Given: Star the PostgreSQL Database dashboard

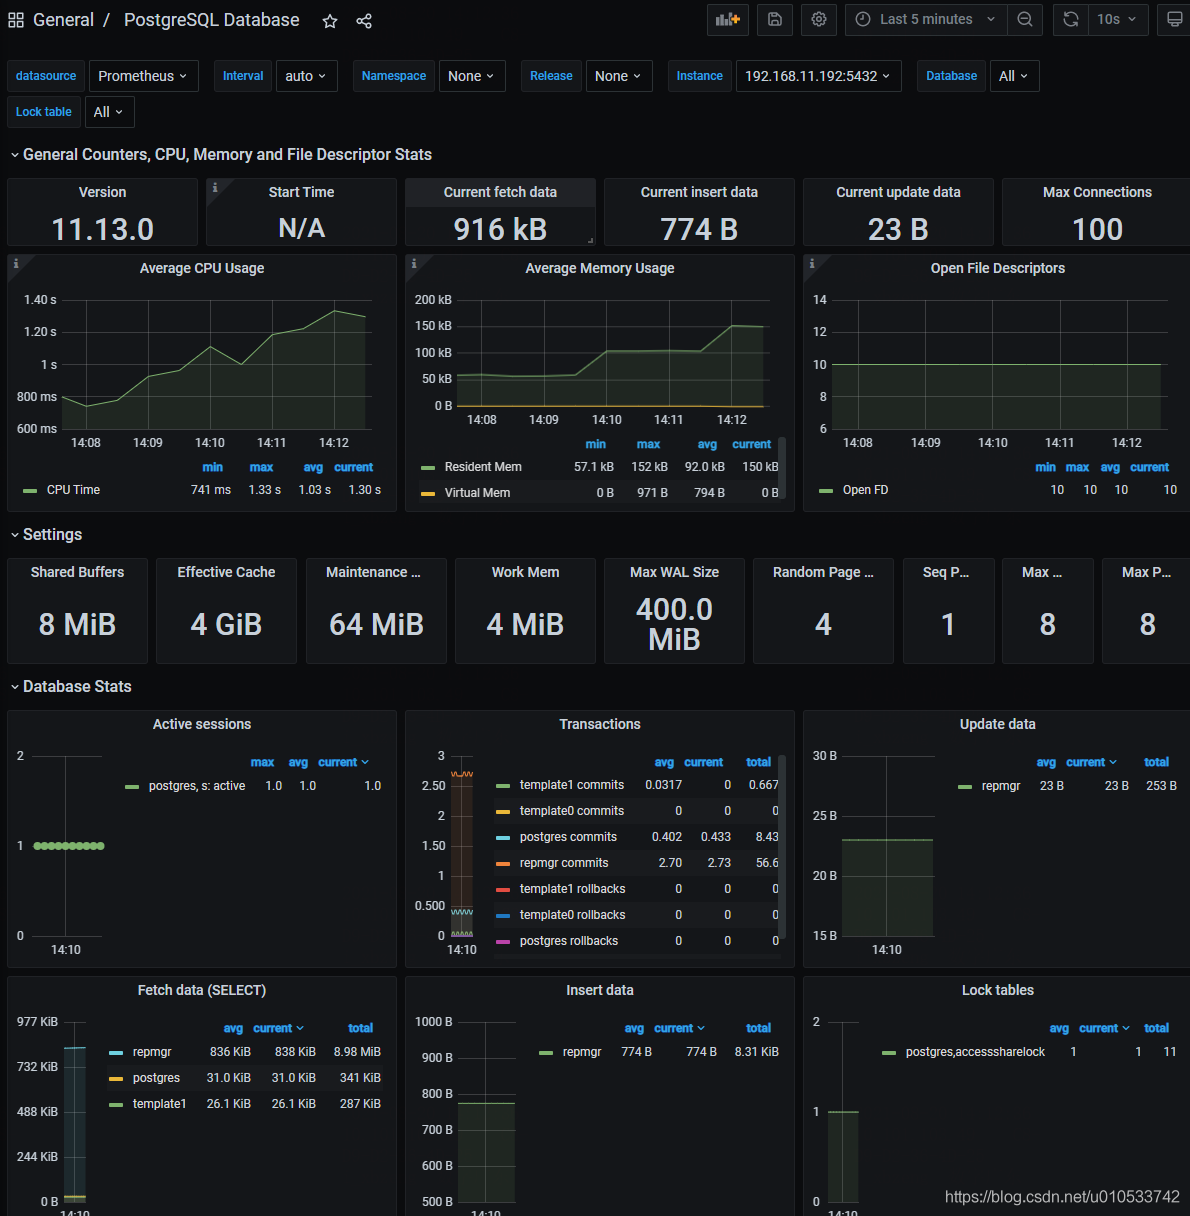Looking at the screenshot, I should tap(330, 21).
